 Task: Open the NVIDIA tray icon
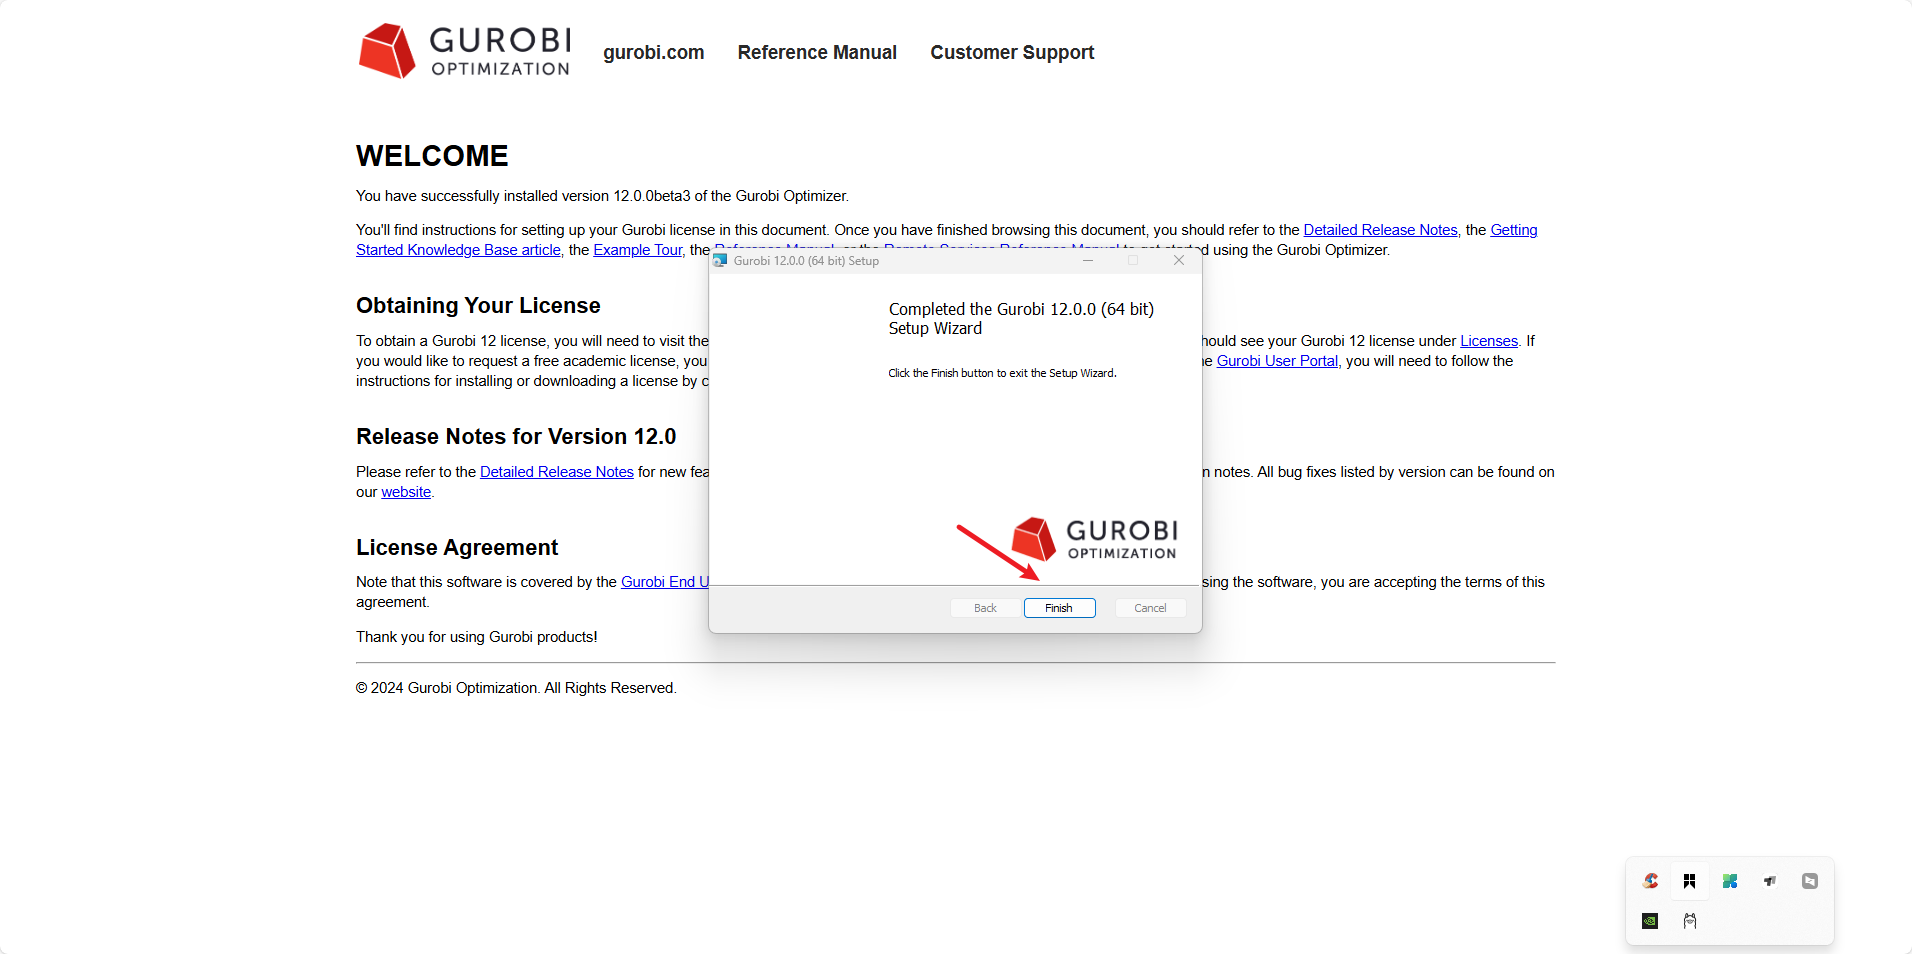pyautogui.click(x=1650, y=921)
